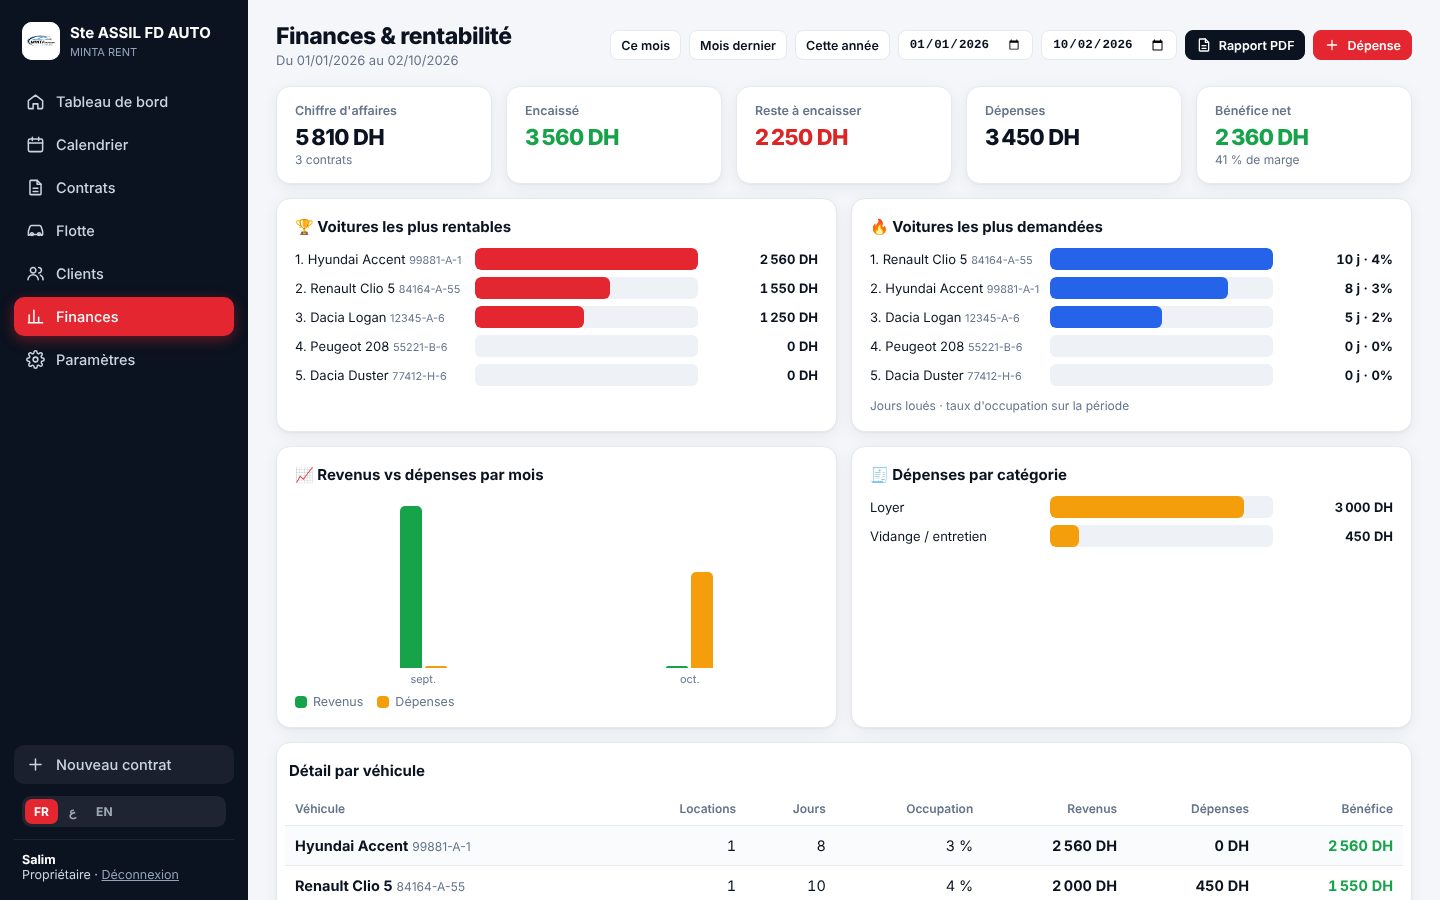Screen dimensions: 1440x900
Task: Click the green Revenus legend swatch
Action: pos(301,702)
